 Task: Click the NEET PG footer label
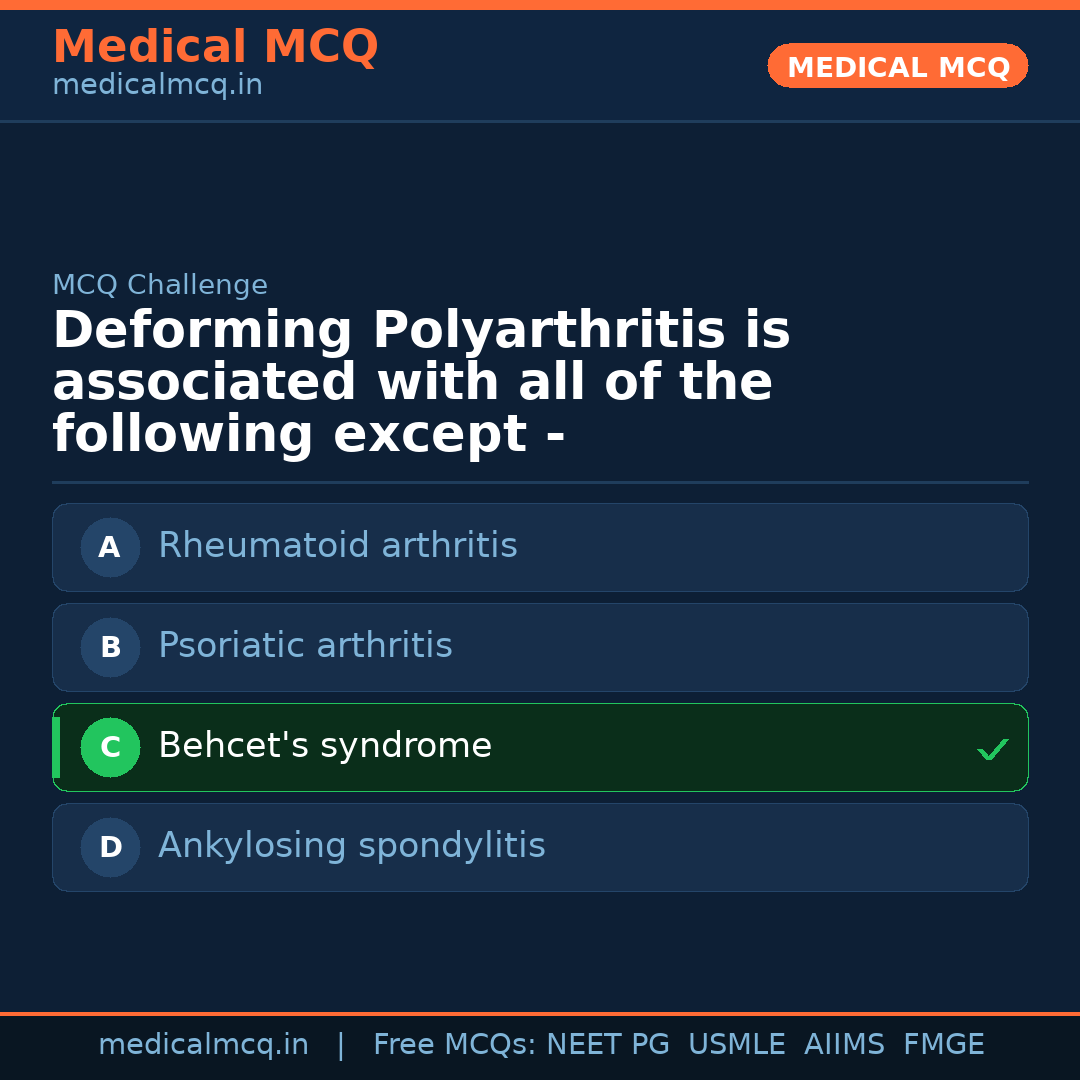(x=608, y=1045)
